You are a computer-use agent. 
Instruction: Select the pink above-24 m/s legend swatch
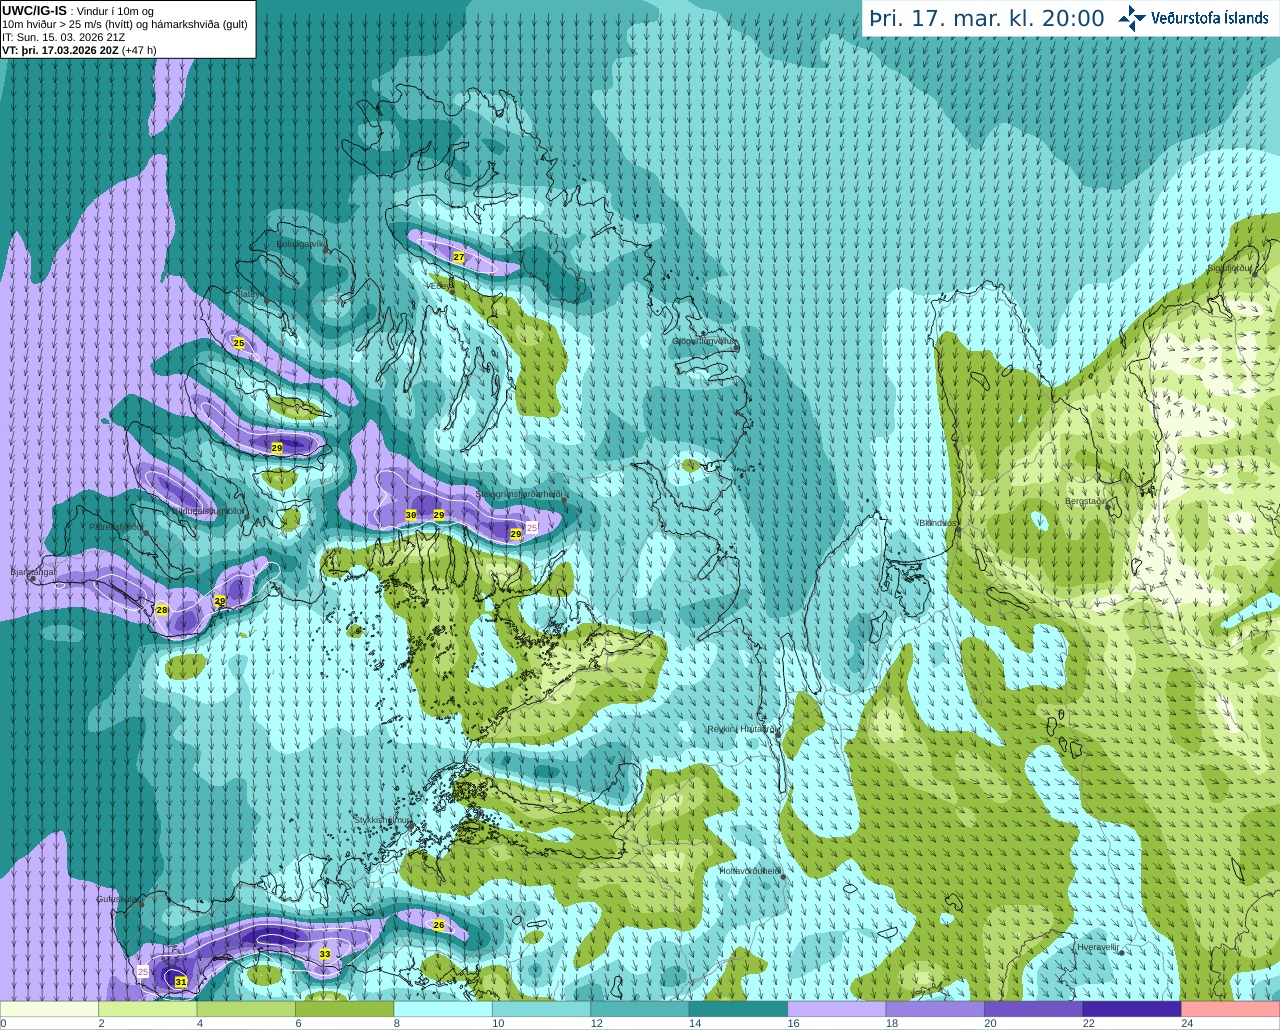pyautogui.click(x=1230, y=1009)
